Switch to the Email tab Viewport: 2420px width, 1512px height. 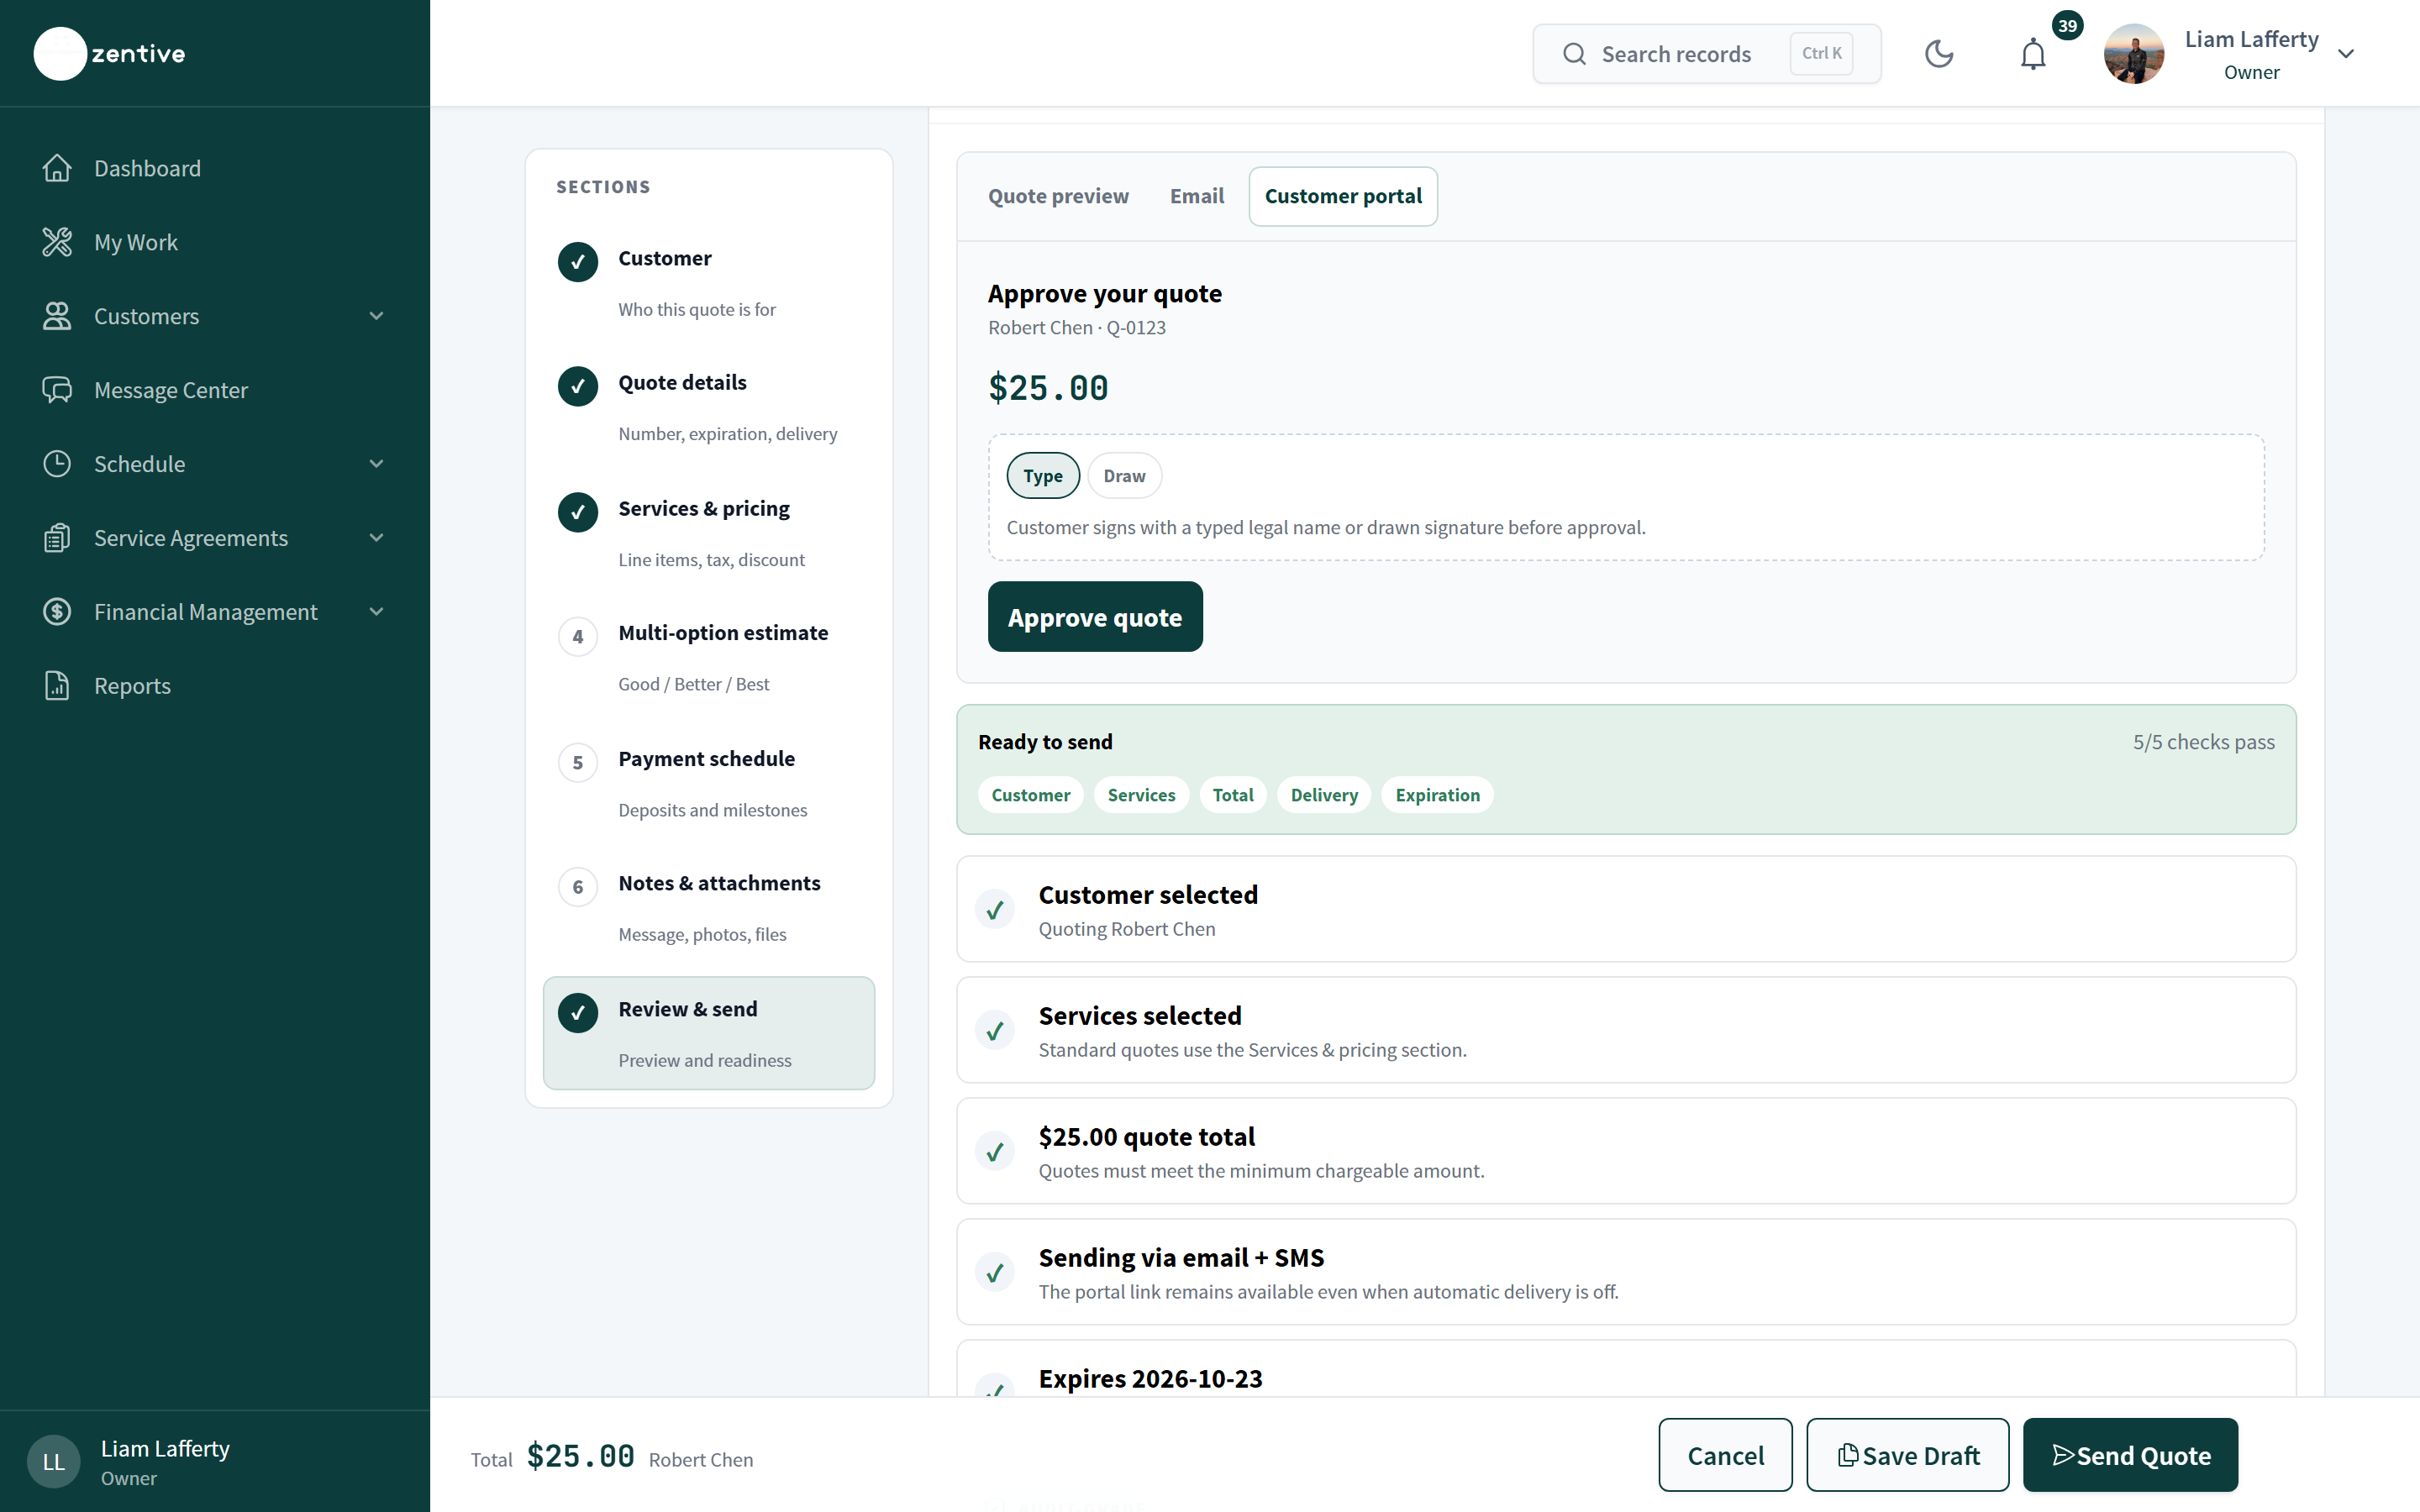(1197, 196)
